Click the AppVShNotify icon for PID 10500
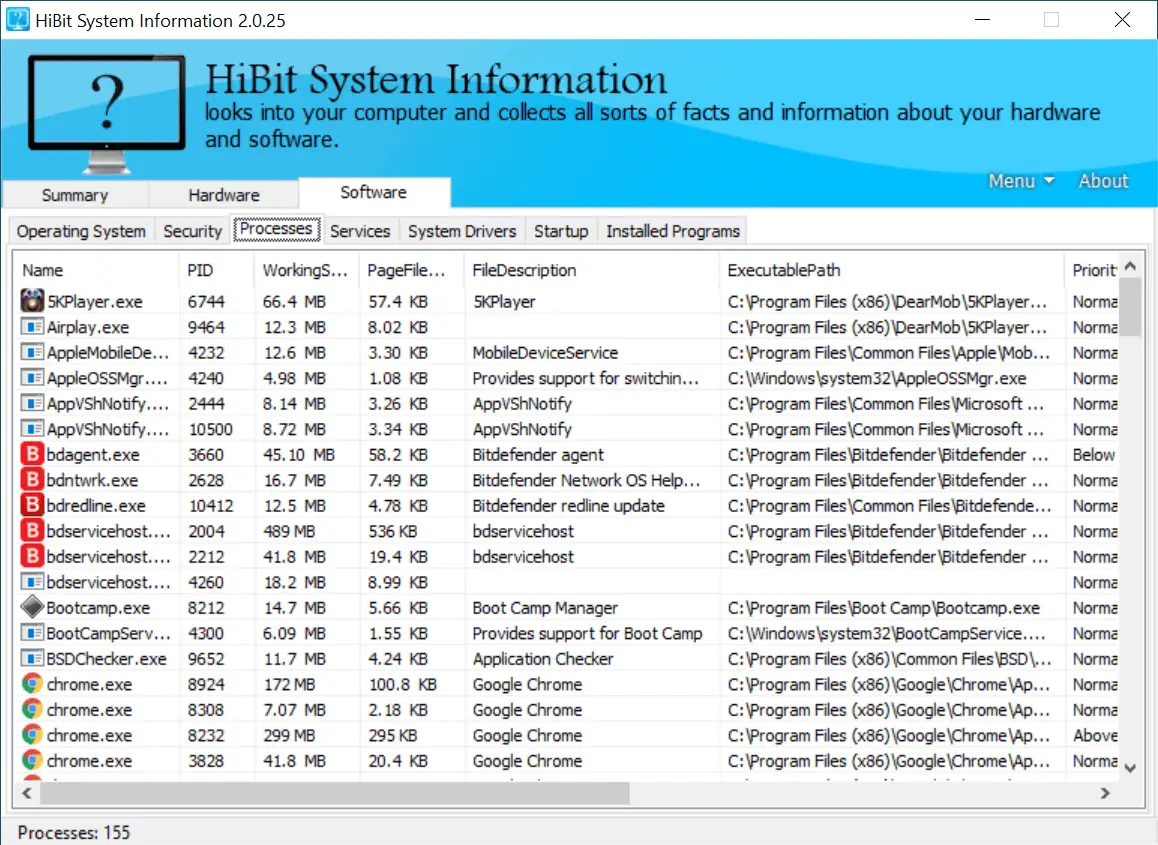Viewport: 1158px width, 845px height. coord(32,428)
